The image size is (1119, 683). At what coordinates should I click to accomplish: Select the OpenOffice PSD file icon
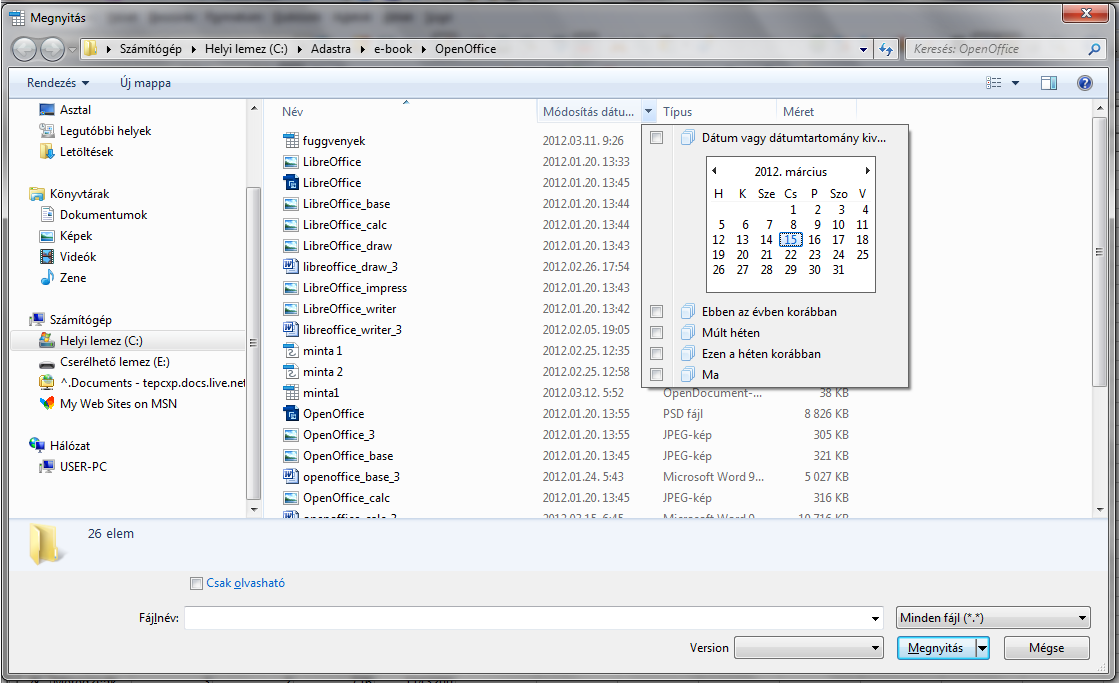(x=290, y=413)
